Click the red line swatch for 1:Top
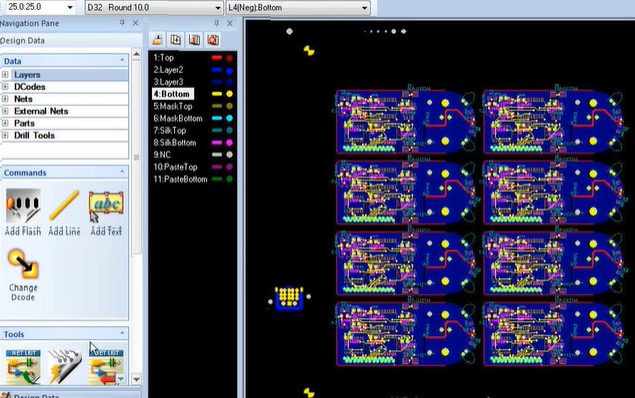 [217, 57]
